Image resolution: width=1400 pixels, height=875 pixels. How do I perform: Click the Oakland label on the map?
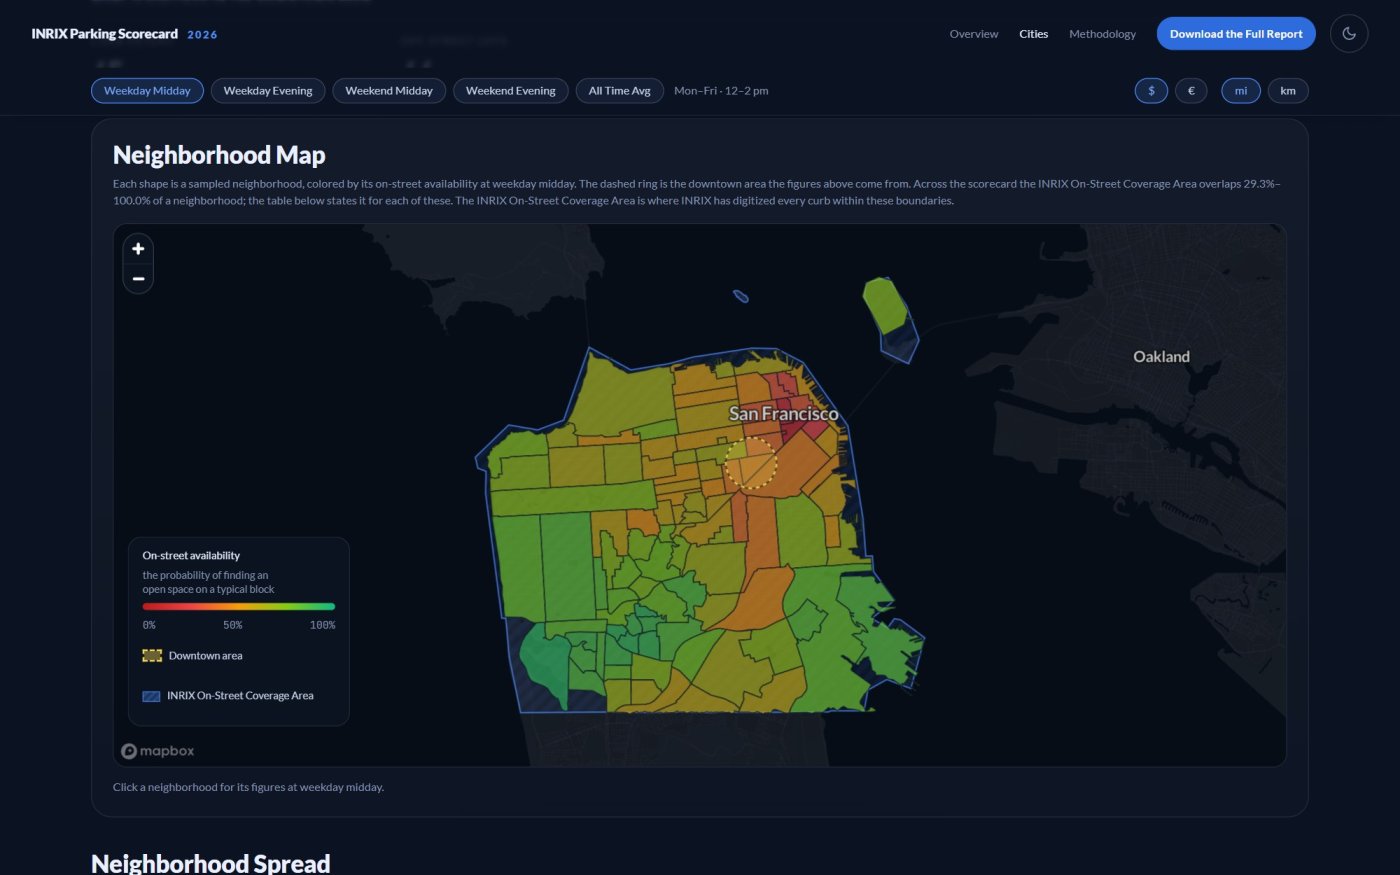[x=1161, y=357]
